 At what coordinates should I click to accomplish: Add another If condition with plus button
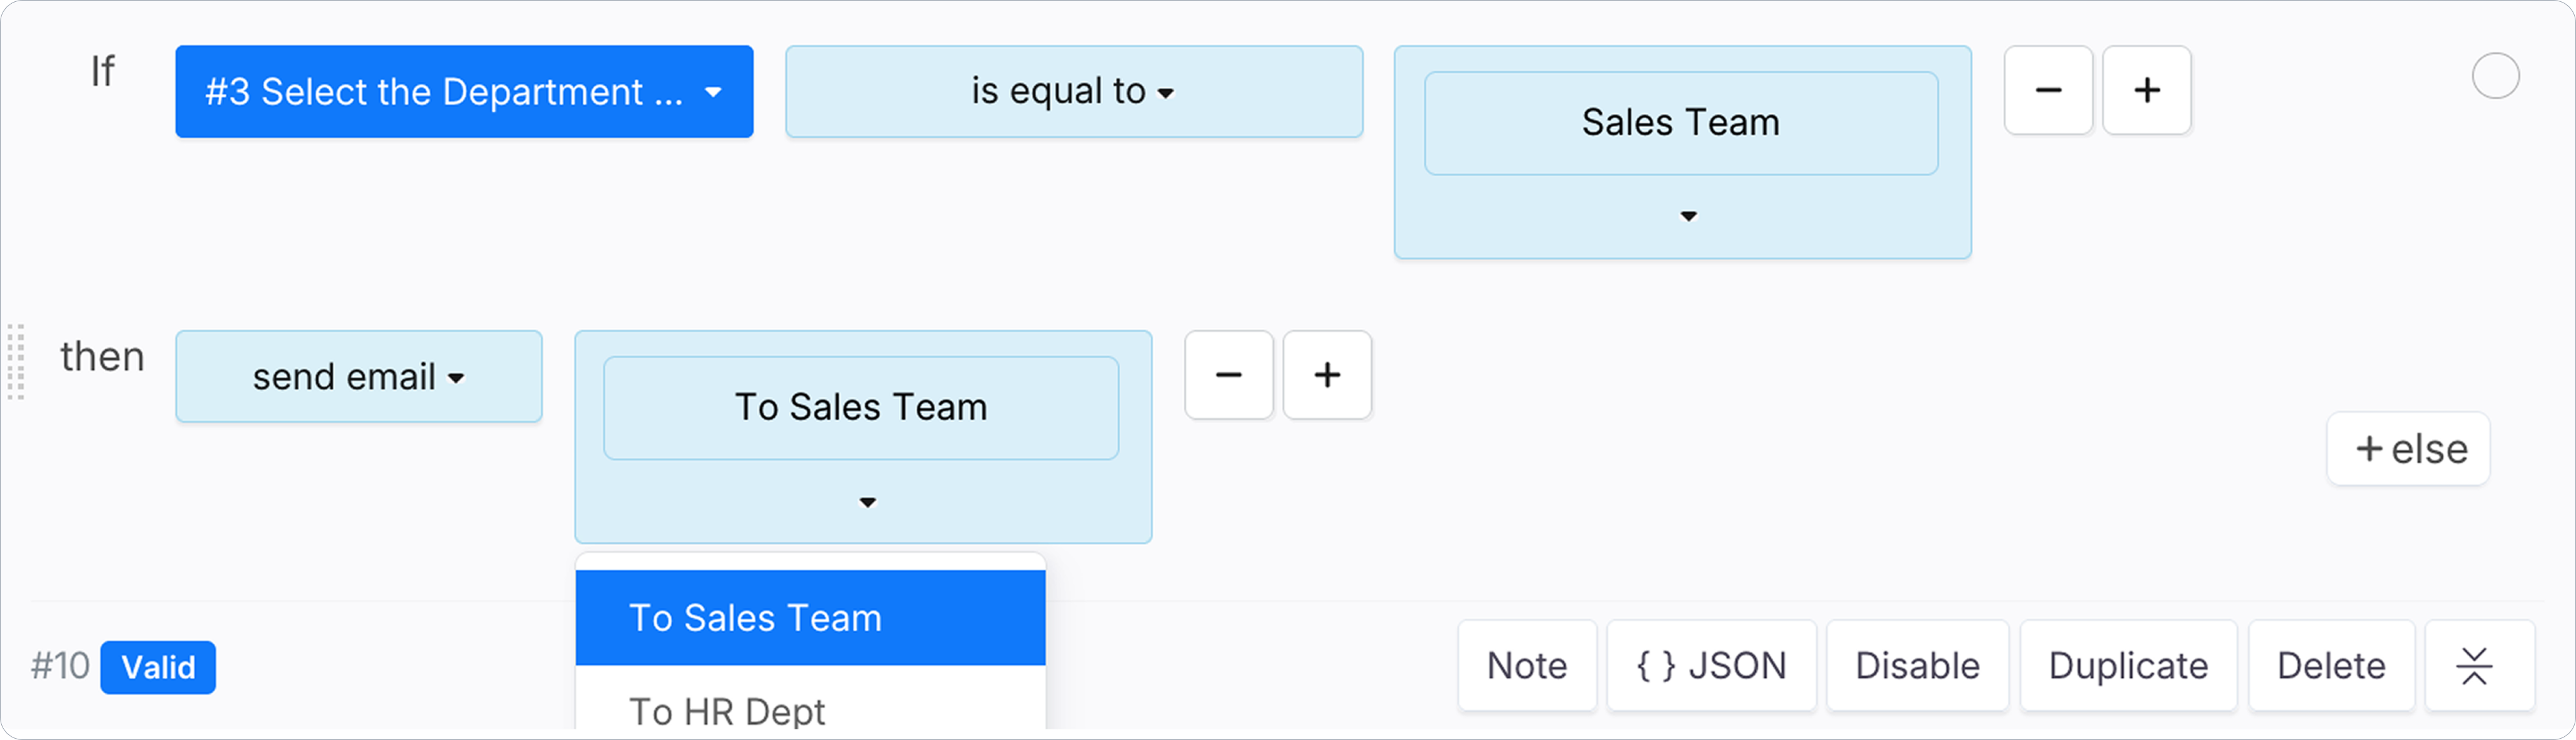2146,90
